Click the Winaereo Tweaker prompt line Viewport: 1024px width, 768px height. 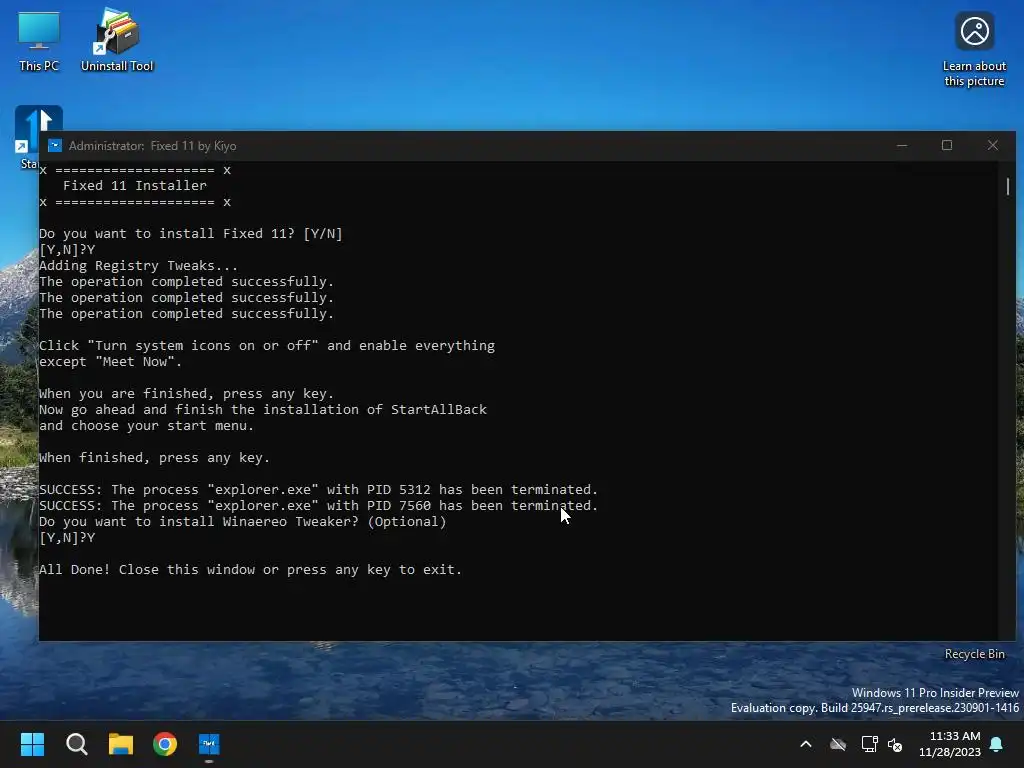(x=243, y=522)
